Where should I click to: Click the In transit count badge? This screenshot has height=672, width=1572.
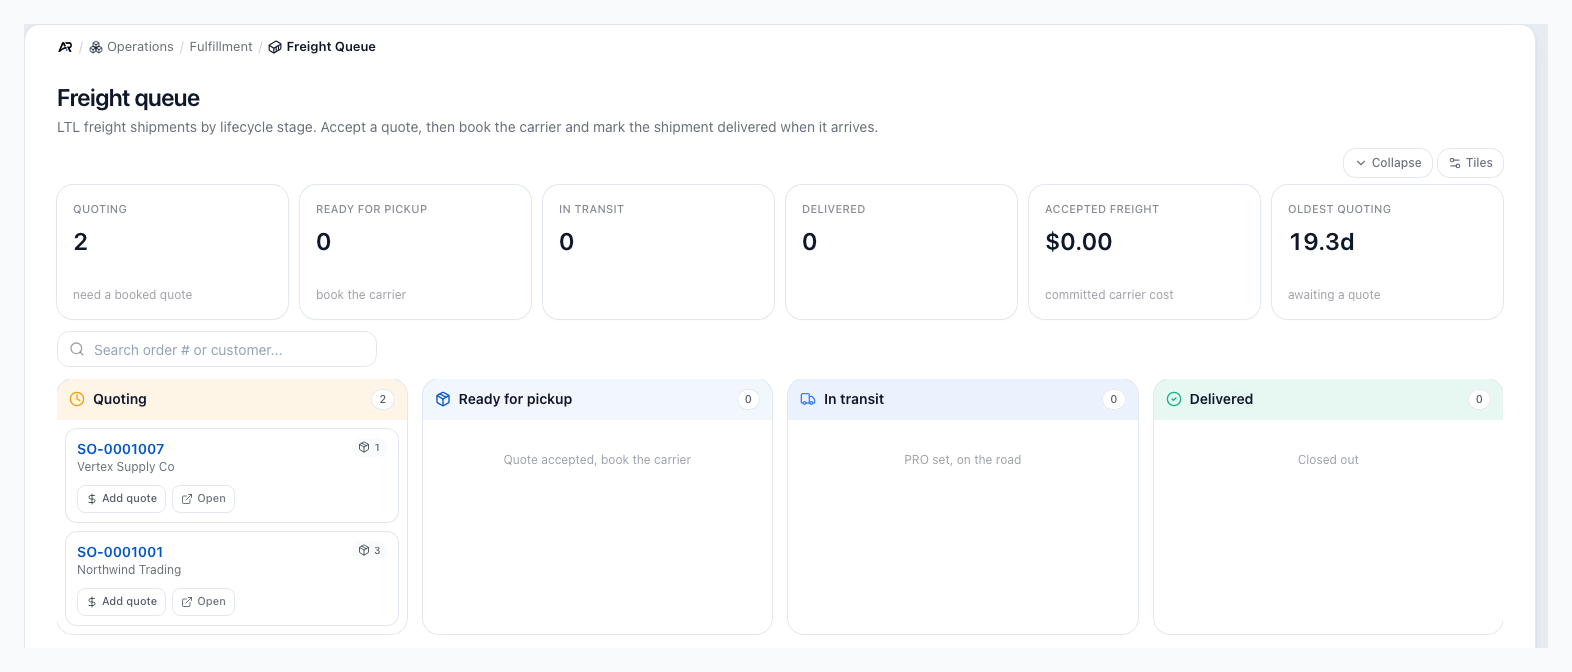click(x=1113, y=399)
